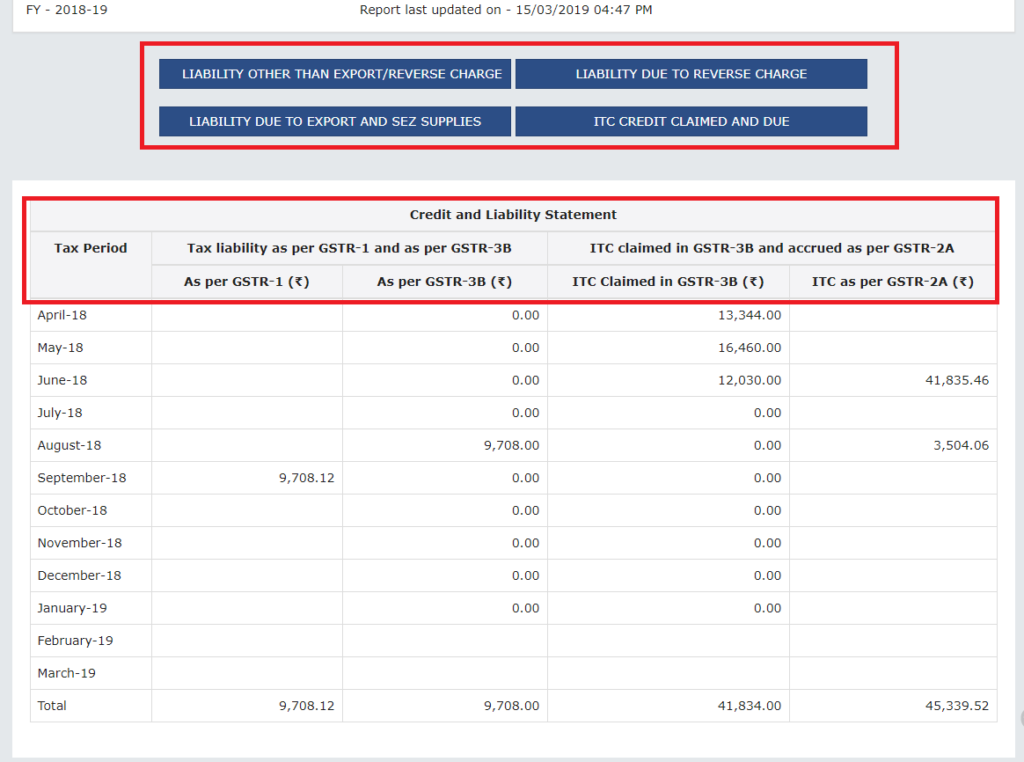Select the February-19 tax period
This screenshot has height=762, width=1024.
[75, 641]
